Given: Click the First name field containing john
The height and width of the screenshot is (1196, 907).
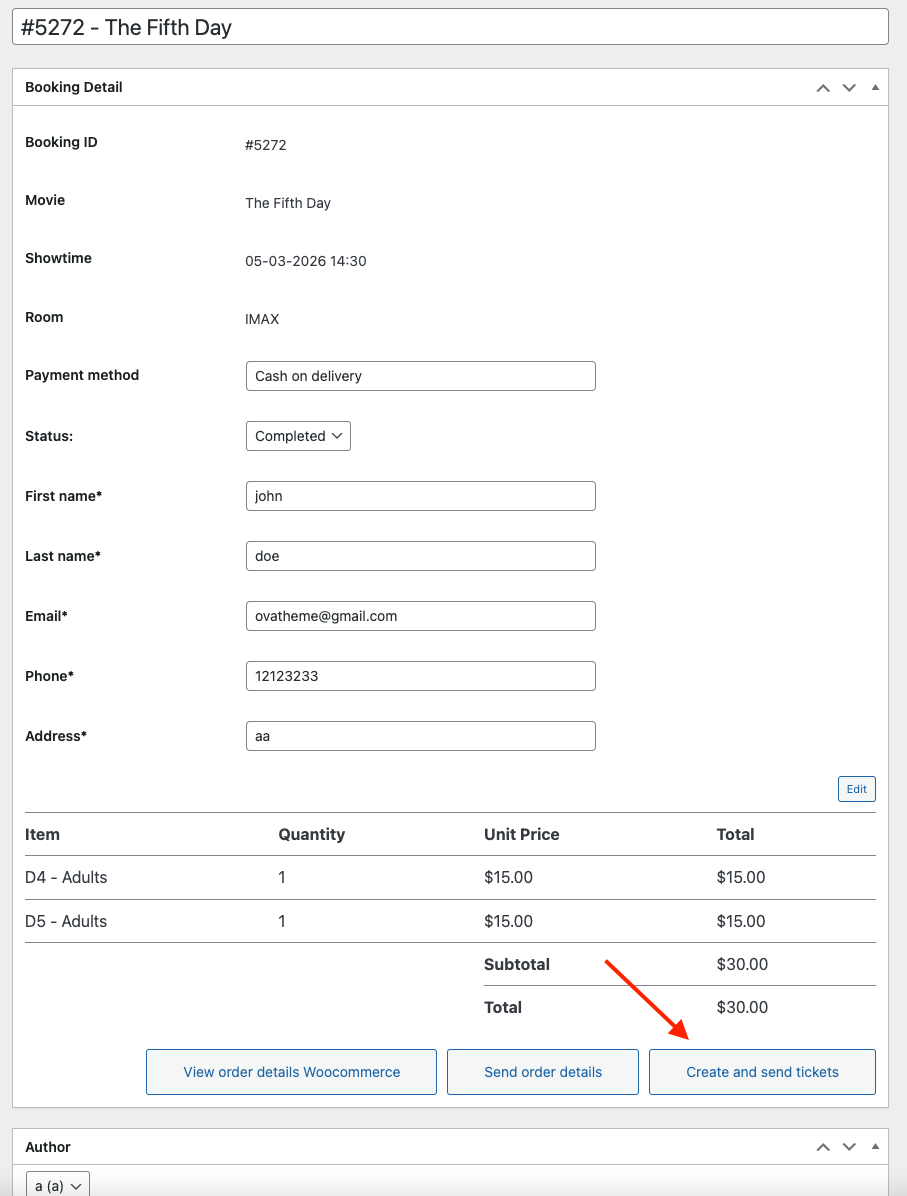Looking at the screenshot, I should [x=420, y=496].
